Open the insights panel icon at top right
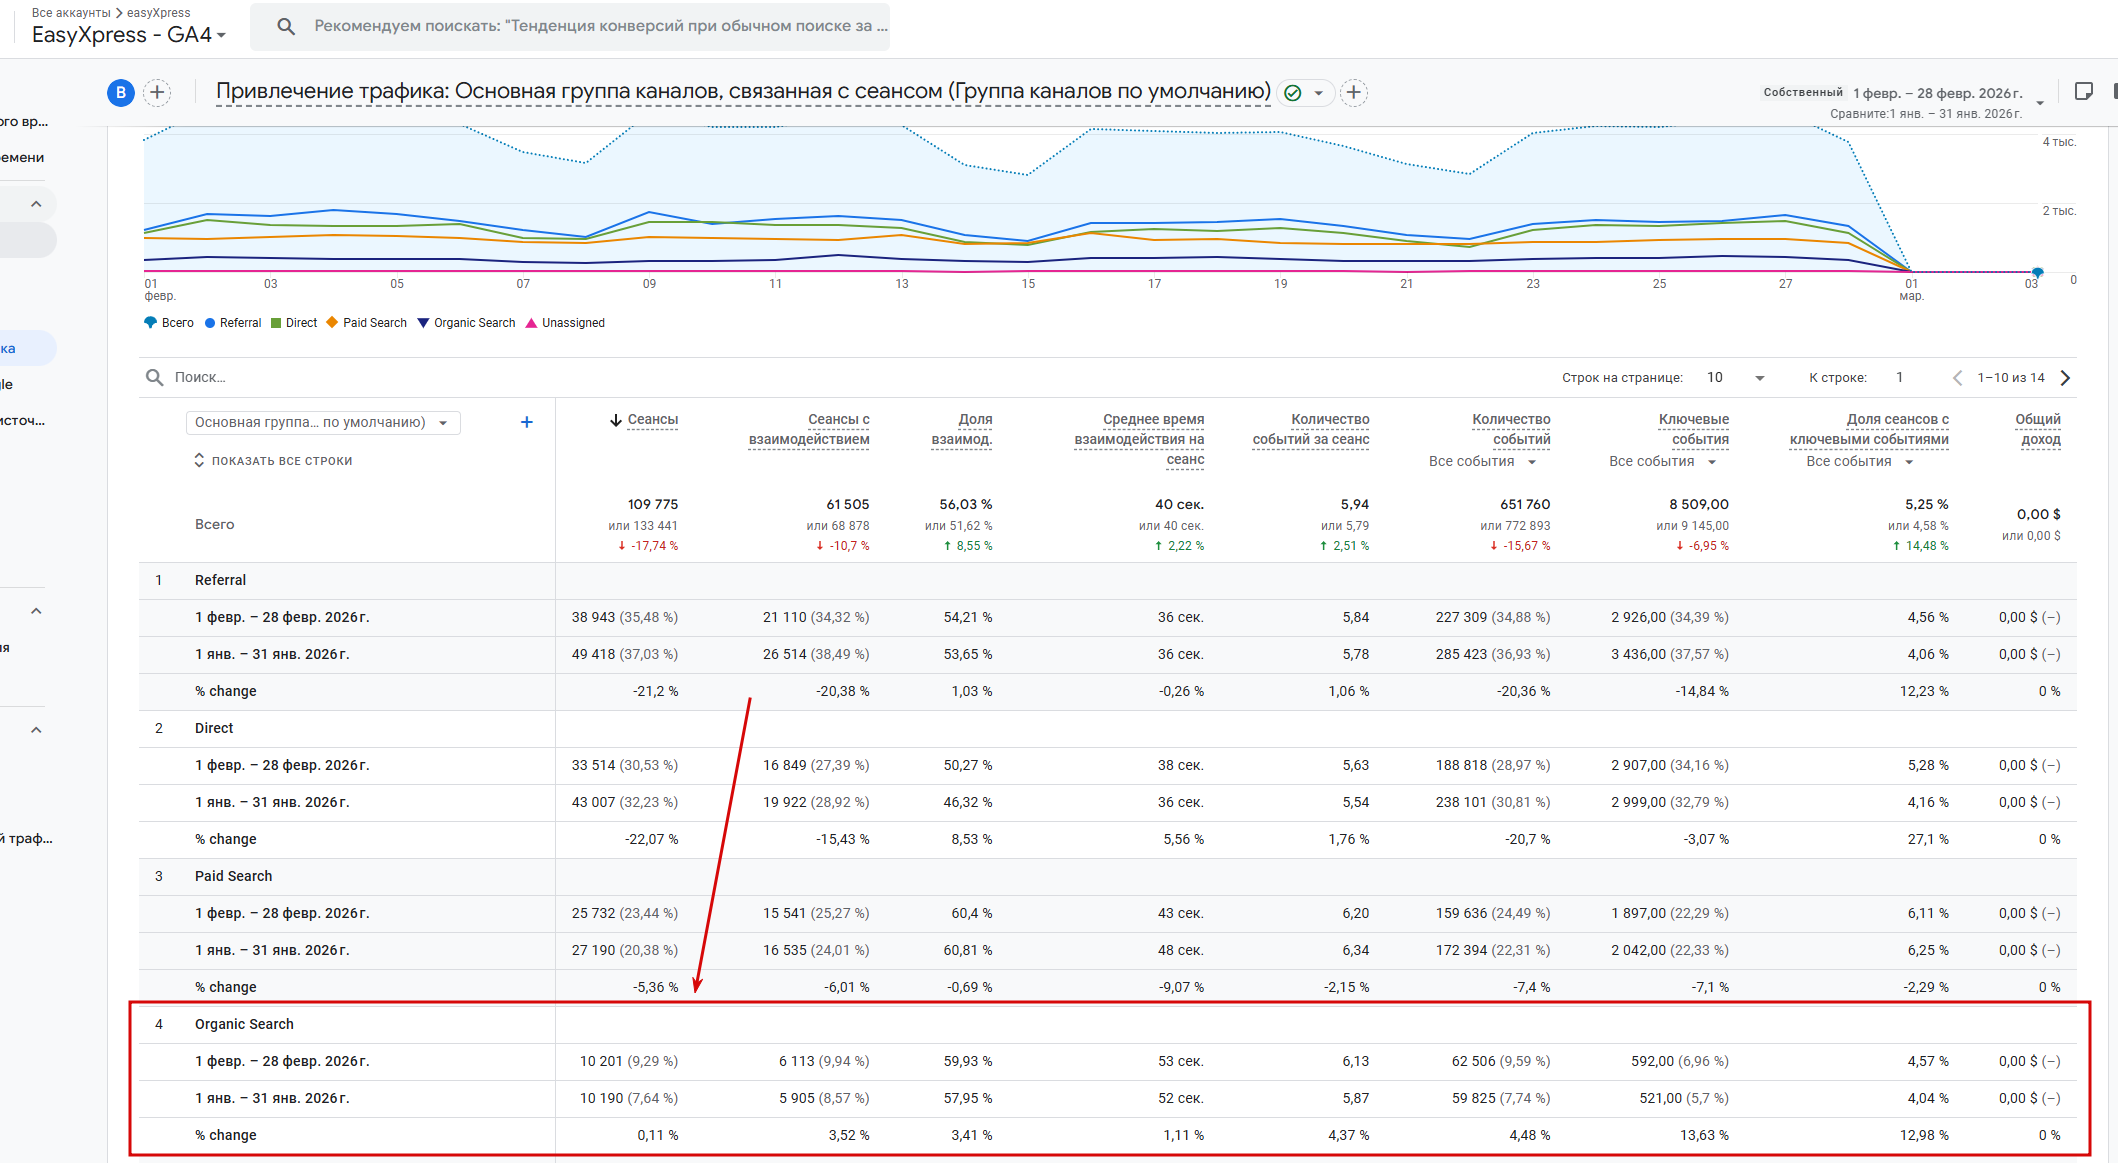The width and height of the screenshot is (2118, 1163). click(x=2083, y=92)
